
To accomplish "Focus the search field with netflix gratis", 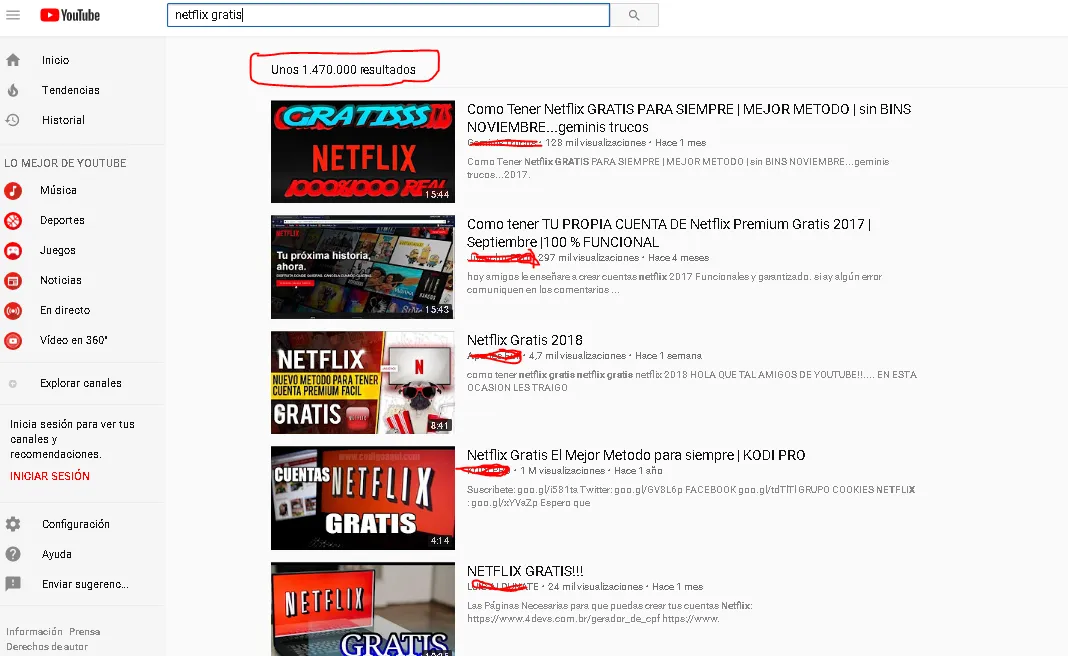I will (x=388, y=15).
